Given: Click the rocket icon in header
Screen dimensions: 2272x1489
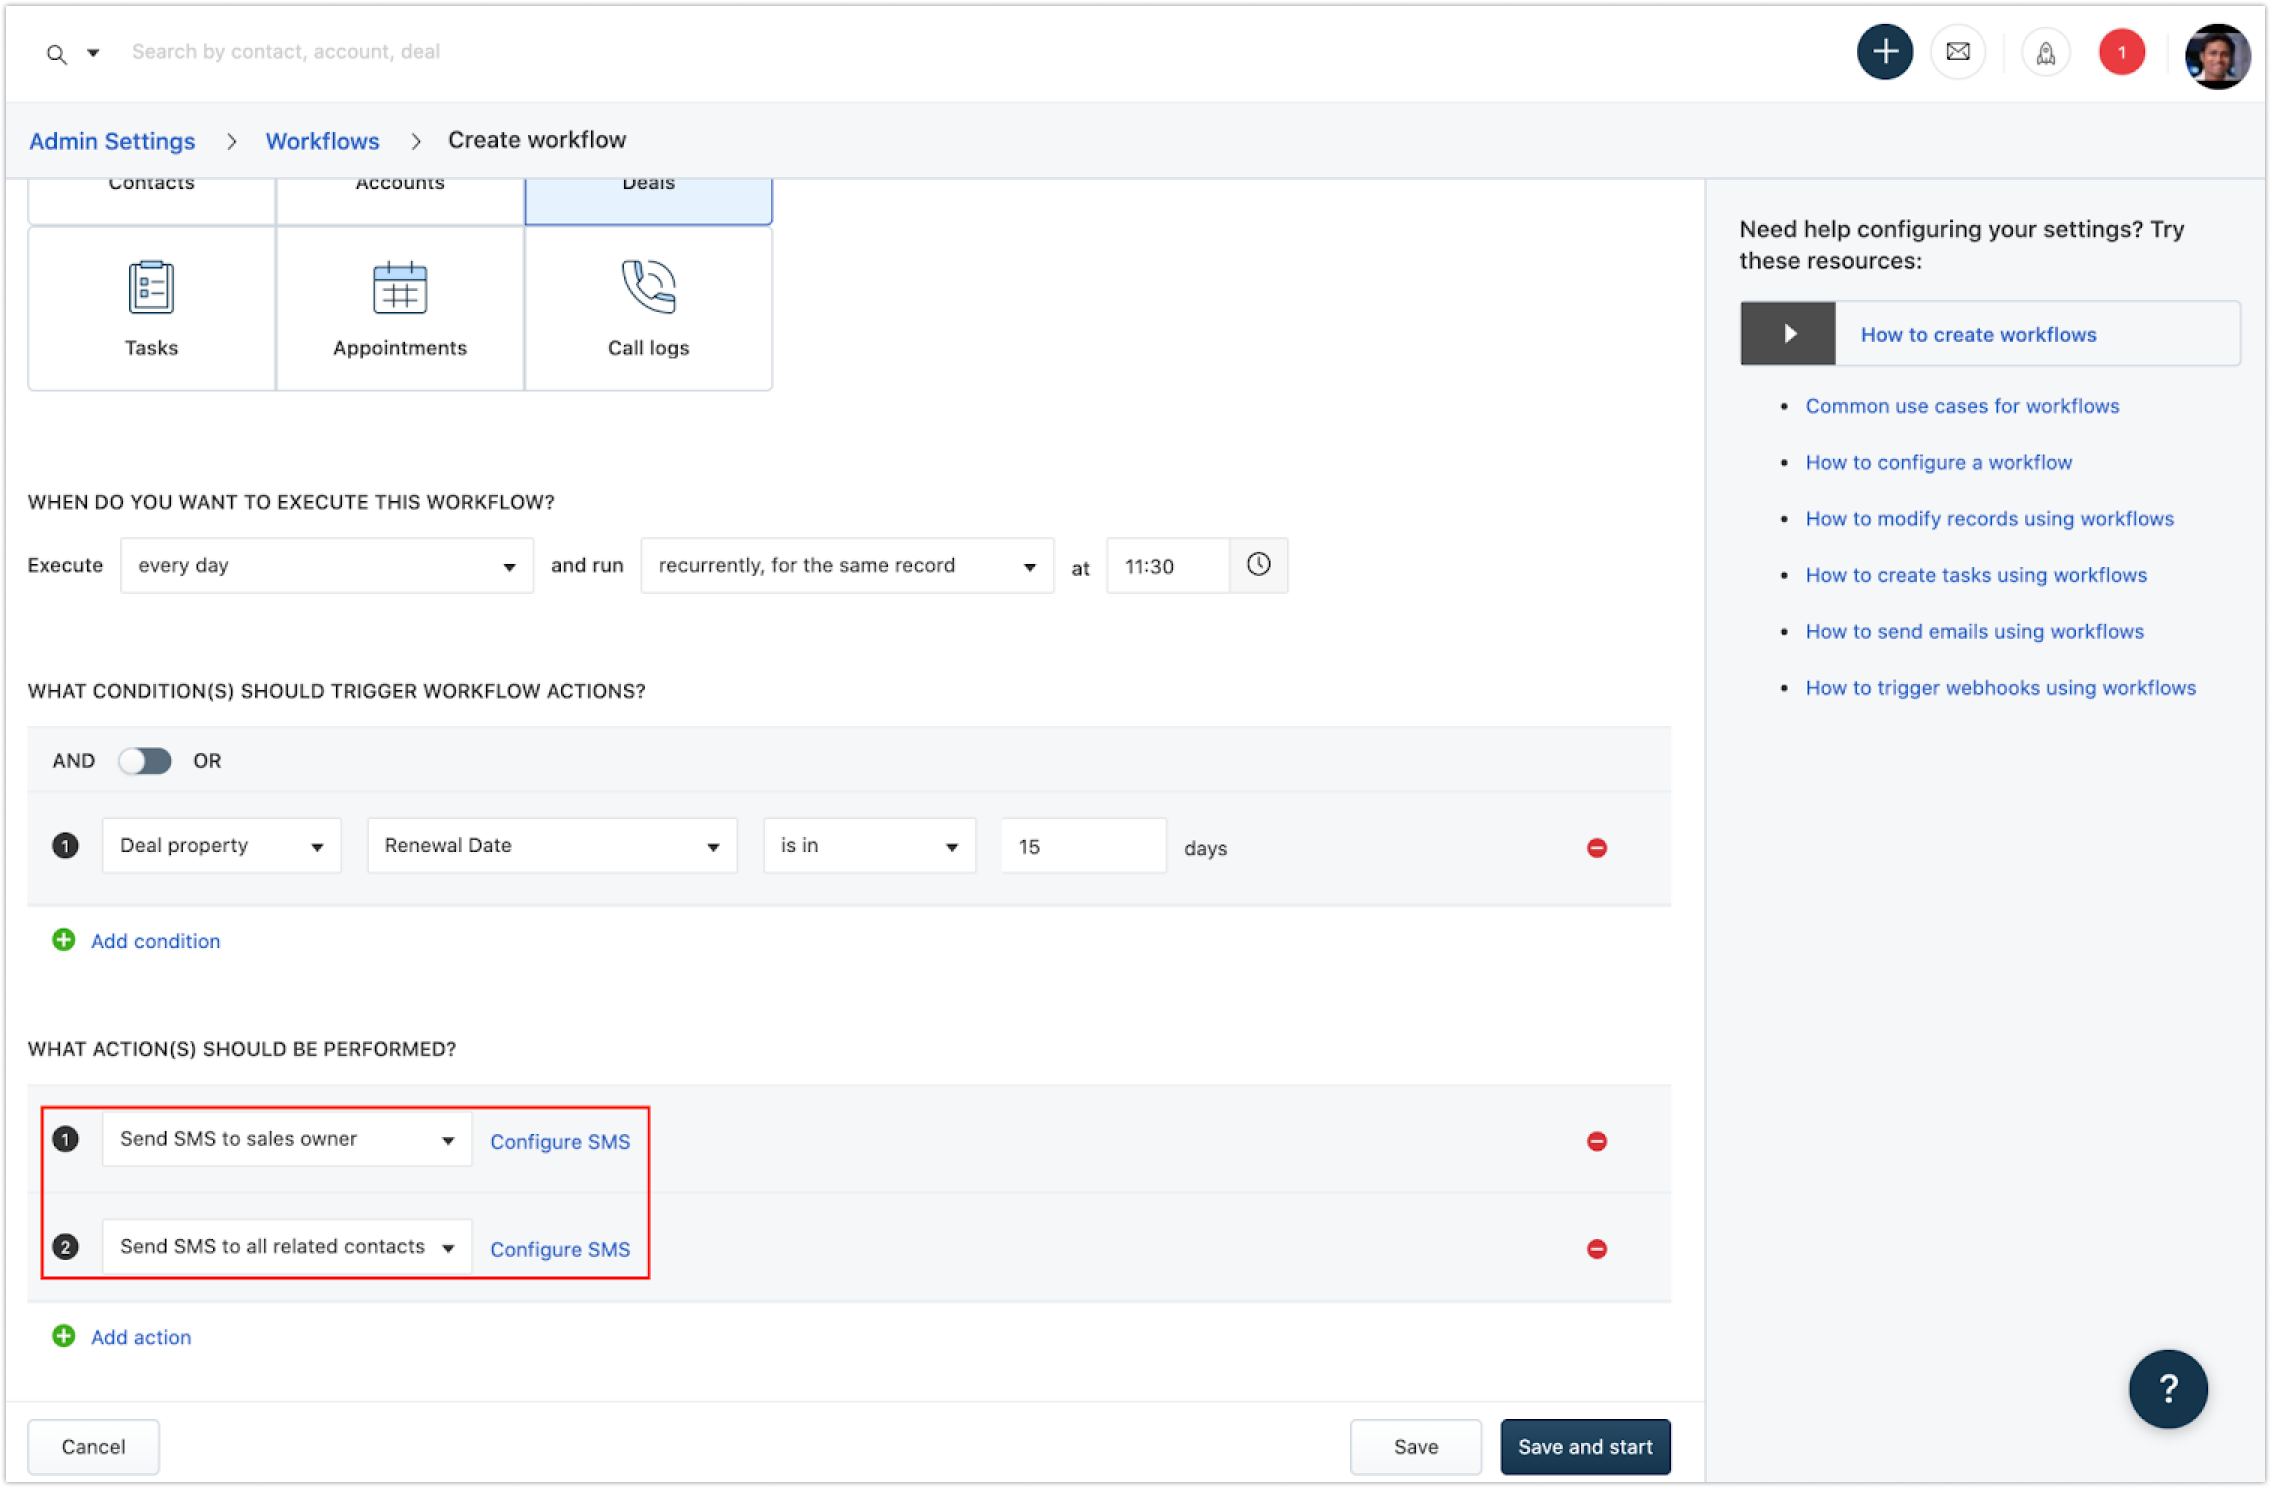Looking at the screenshot, I should [x=2045, y=53].
